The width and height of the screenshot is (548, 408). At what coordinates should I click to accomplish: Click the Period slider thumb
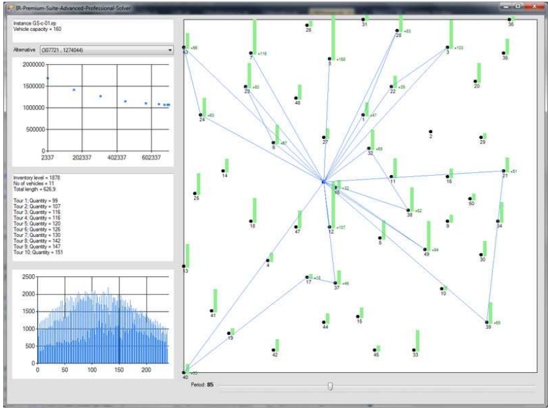click(330, 386)
